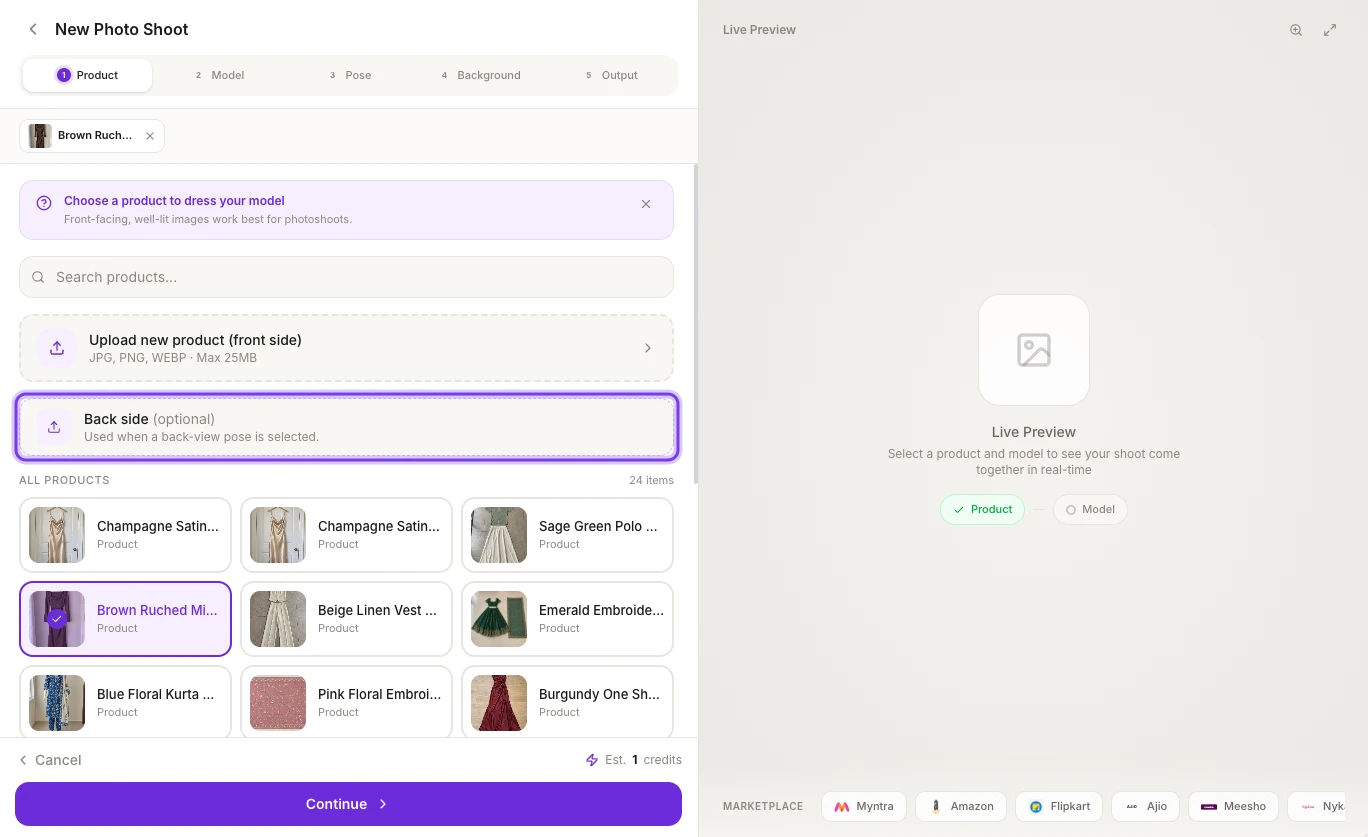The height and width of the screenshot is (837, 1368).
Task: Choose the Burgundy One Sh... product card
Action: tap(567, 702)
